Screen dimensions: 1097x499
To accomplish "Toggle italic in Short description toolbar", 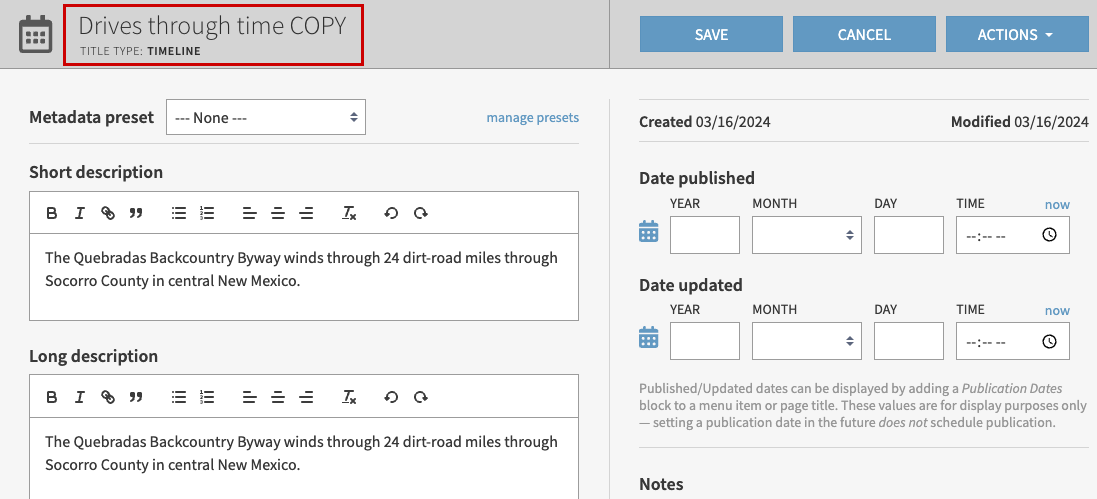I will [80, 213].
